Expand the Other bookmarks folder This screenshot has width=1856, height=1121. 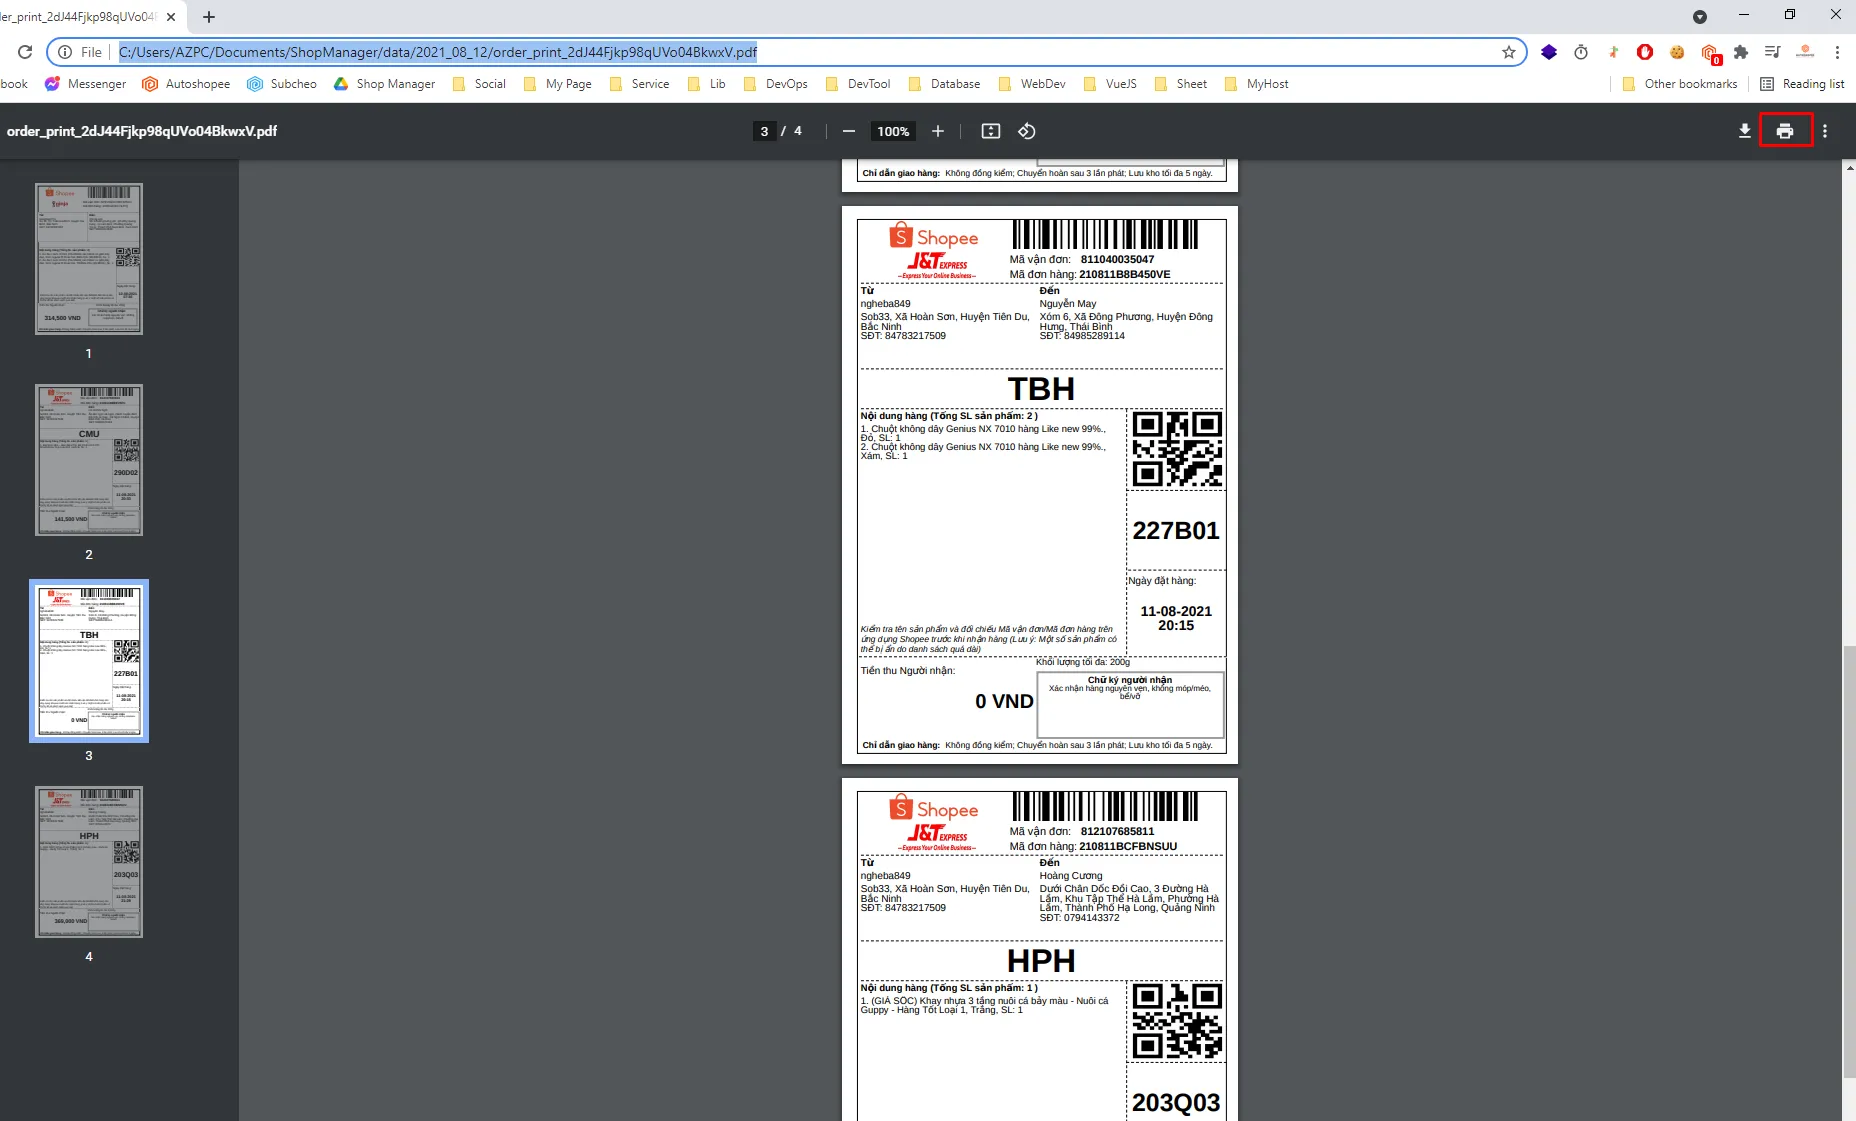pyautogui.click(x=1680, y=84)
